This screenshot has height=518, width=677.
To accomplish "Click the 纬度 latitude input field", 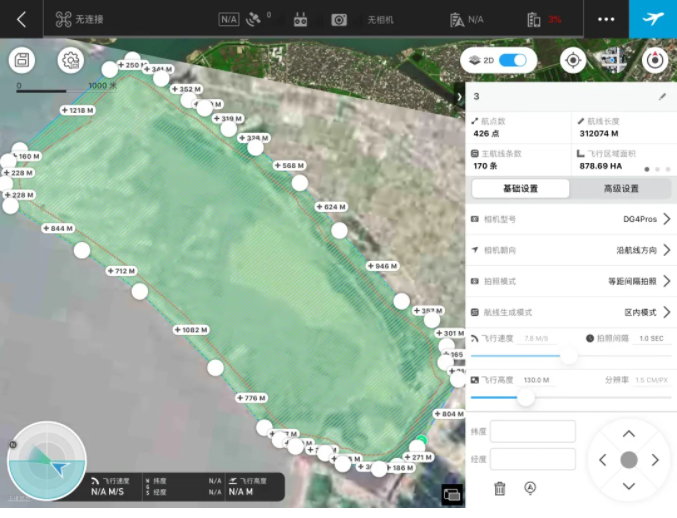I will click(x=532, y=431).
